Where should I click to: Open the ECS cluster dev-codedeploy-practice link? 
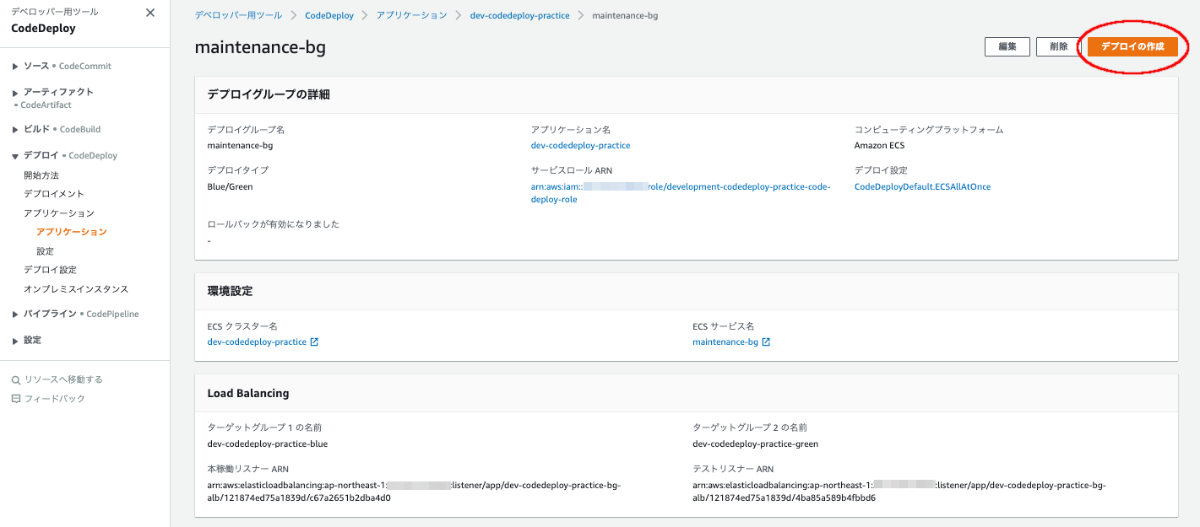click(x=256, y=342)
